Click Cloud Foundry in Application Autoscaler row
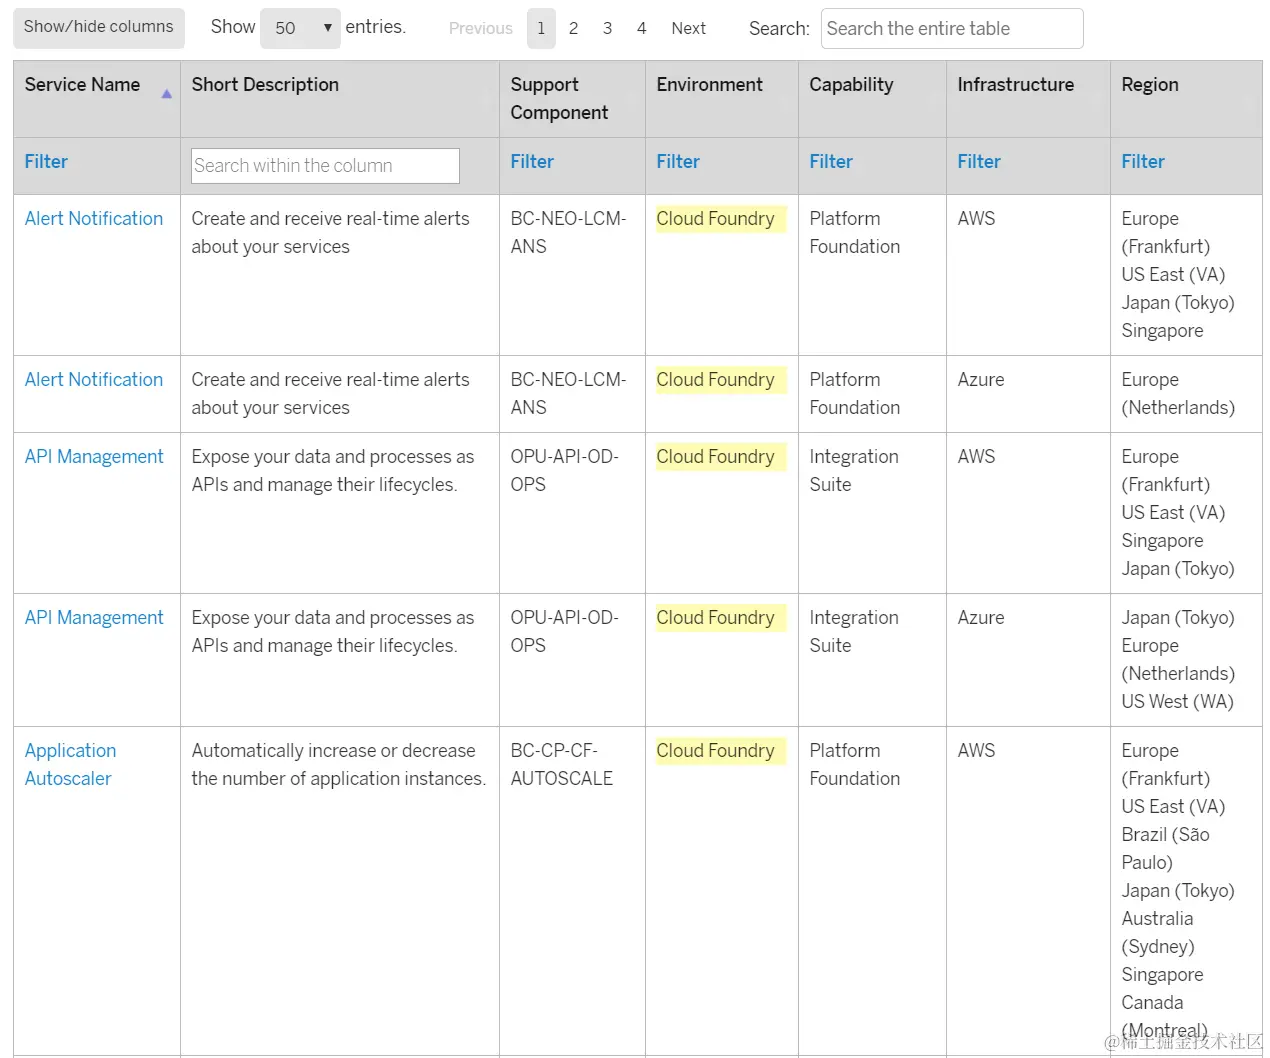 tap(715, 751)
